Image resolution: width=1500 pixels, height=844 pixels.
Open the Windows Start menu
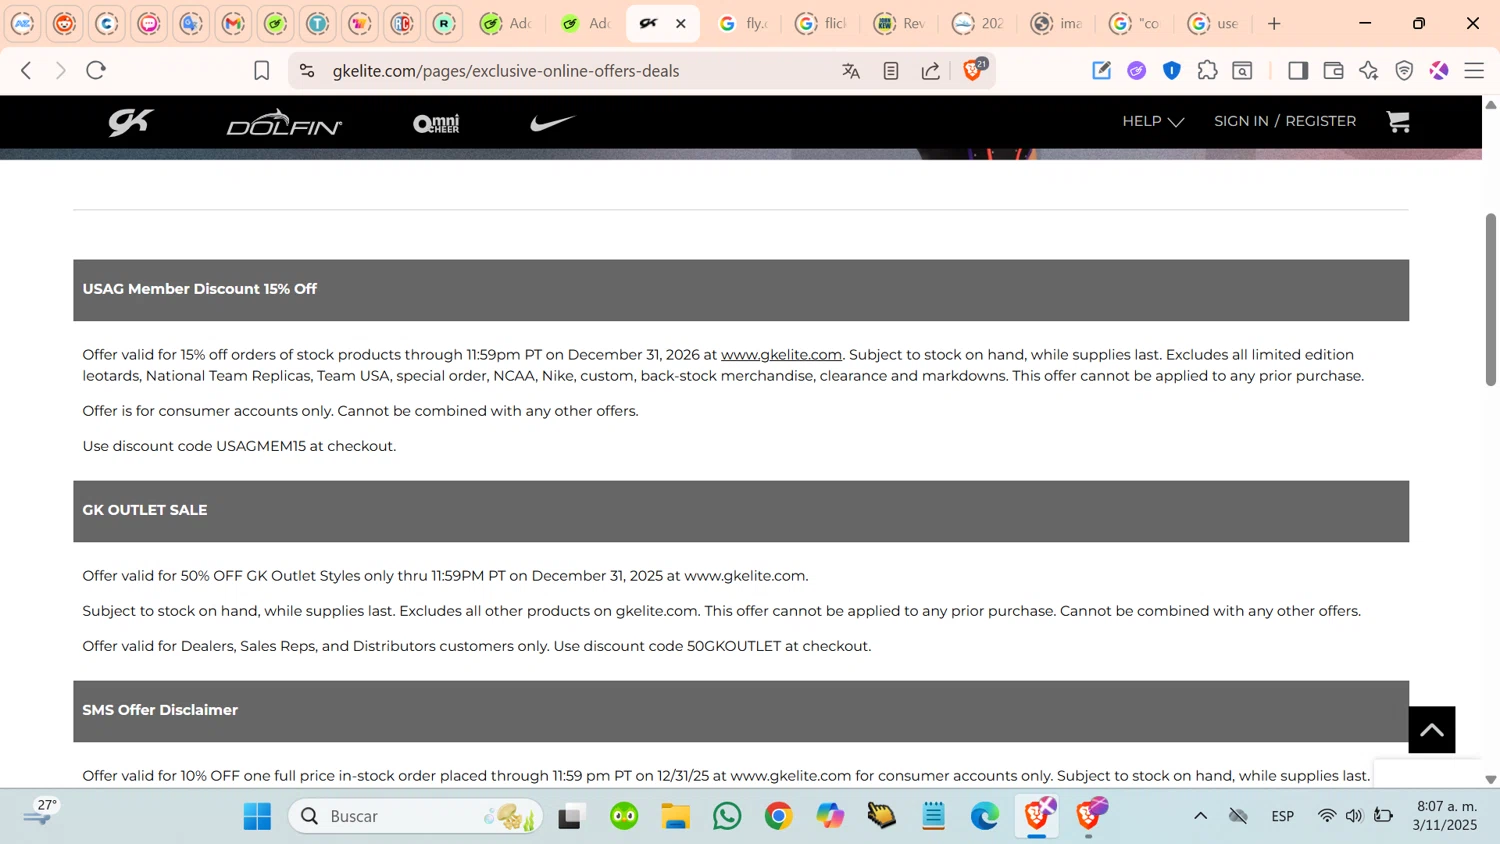[x=257, y=816]
